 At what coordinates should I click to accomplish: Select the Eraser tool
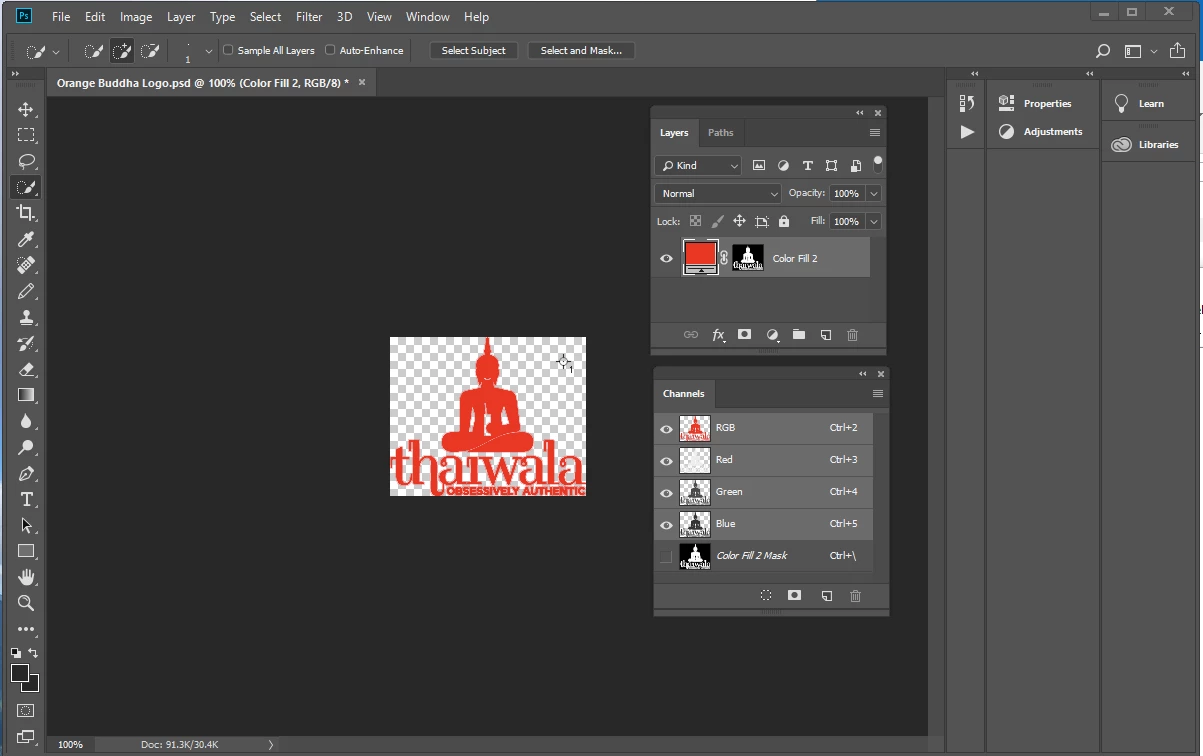26,369
